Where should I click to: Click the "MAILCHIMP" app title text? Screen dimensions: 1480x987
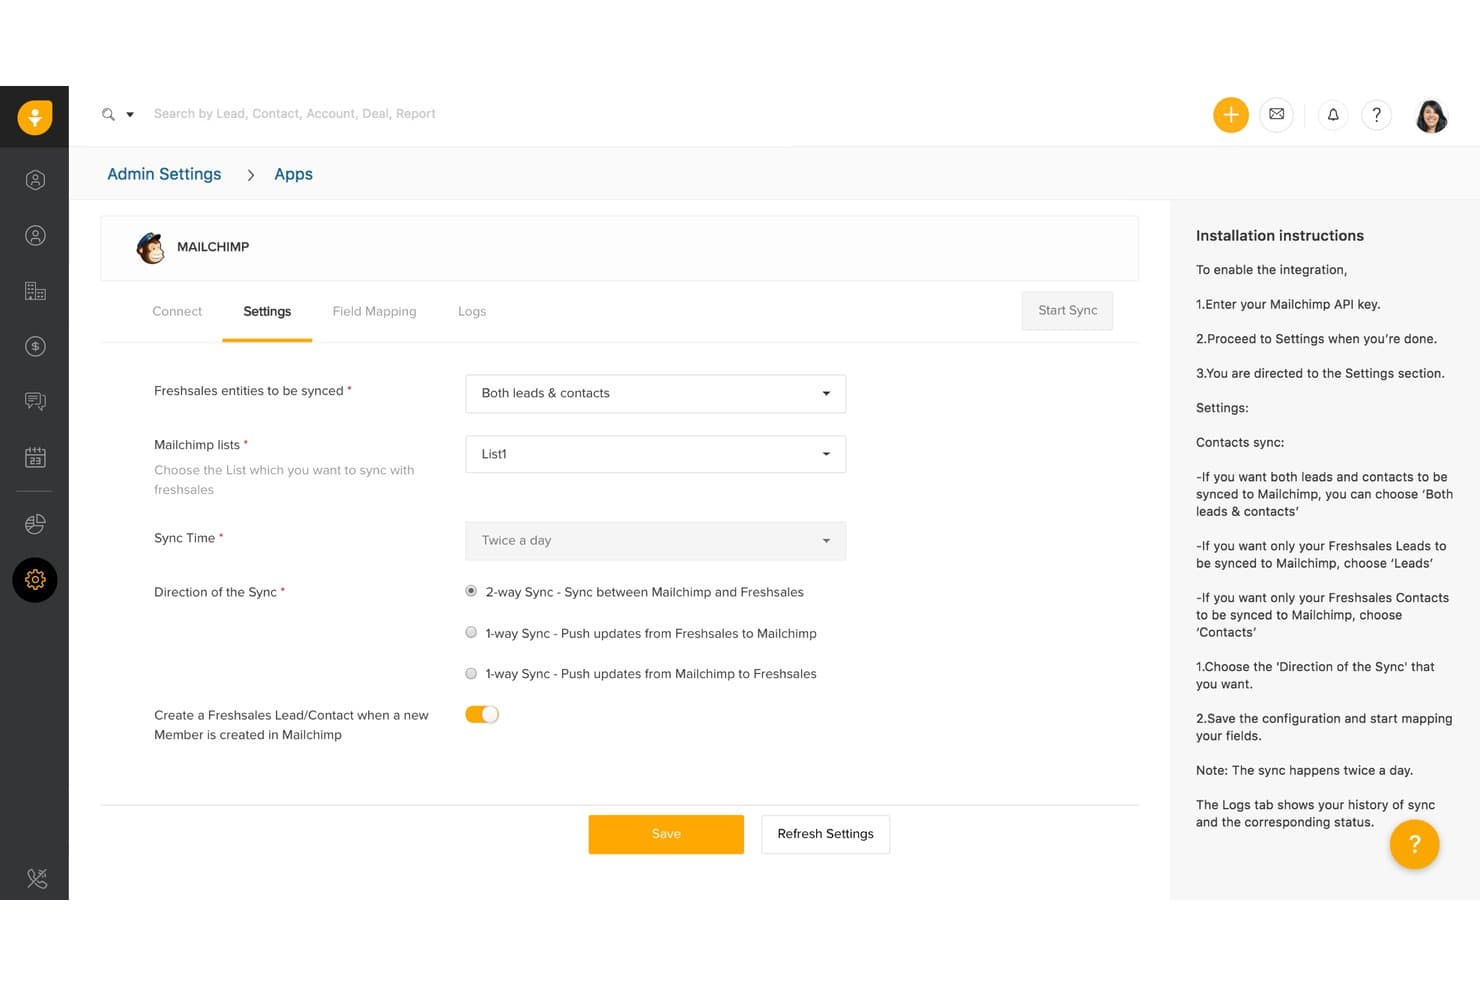213,247
